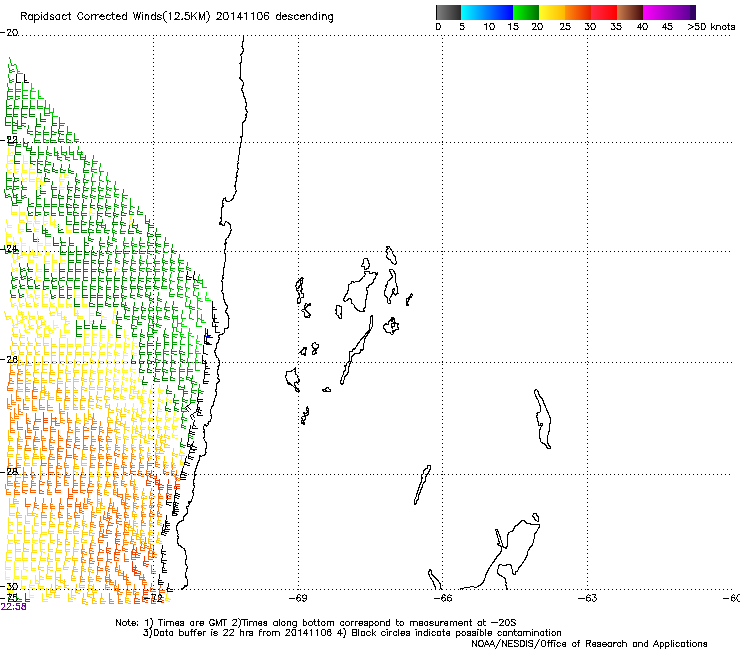Click the note line 'Times are GMT'
The width and height of the screenshot is (740, 650).
click(192, 623)
